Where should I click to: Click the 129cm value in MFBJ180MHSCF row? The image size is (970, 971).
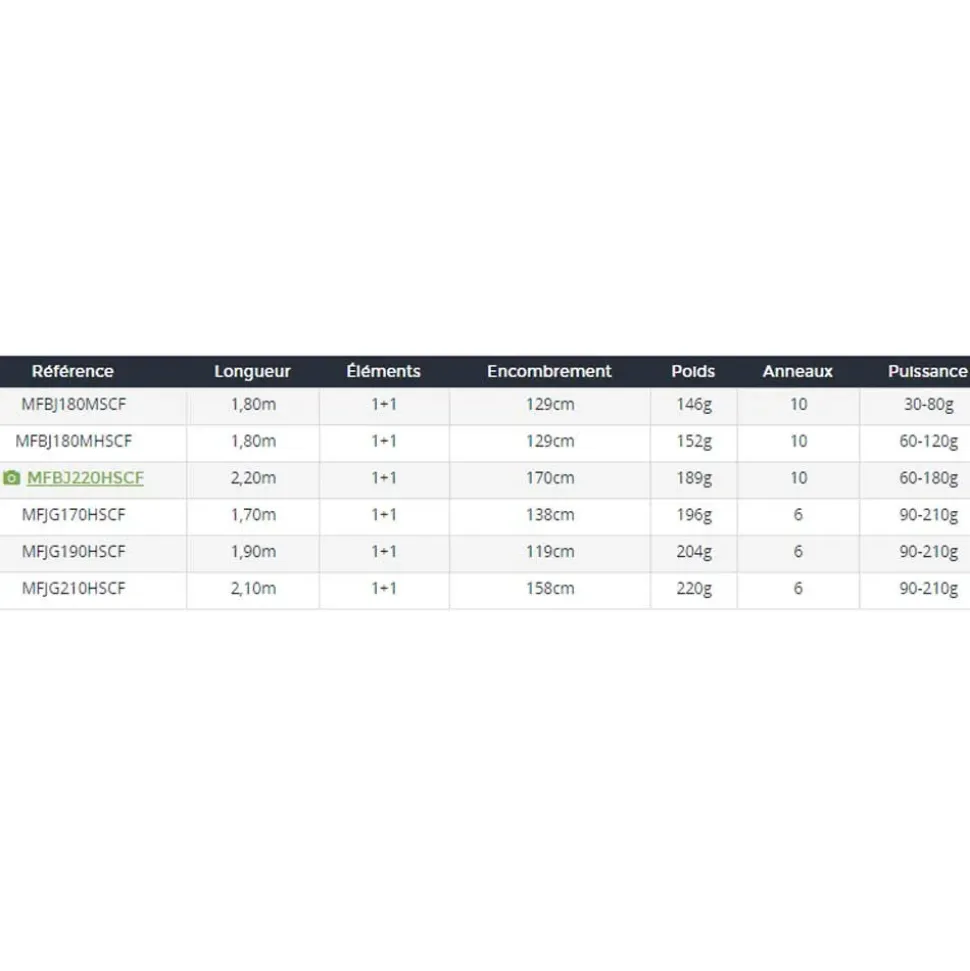click(x=550, y=441)
